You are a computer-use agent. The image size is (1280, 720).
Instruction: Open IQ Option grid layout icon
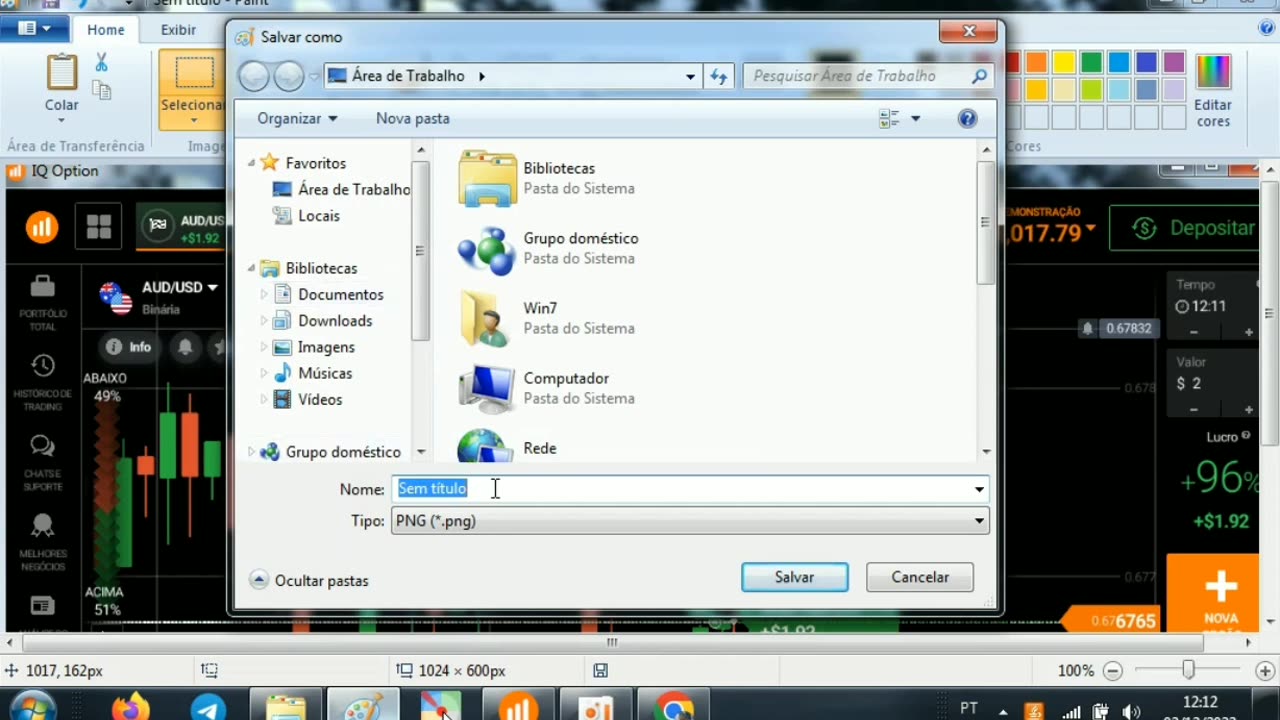(99, 227)
